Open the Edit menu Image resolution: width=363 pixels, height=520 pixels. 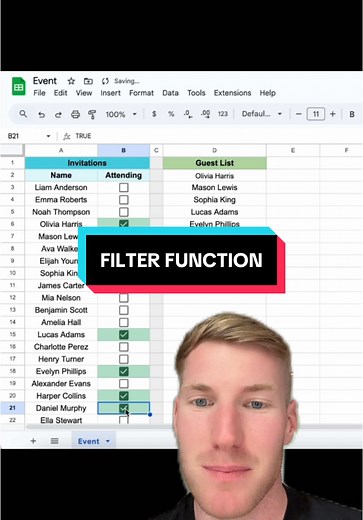[60, 93]
